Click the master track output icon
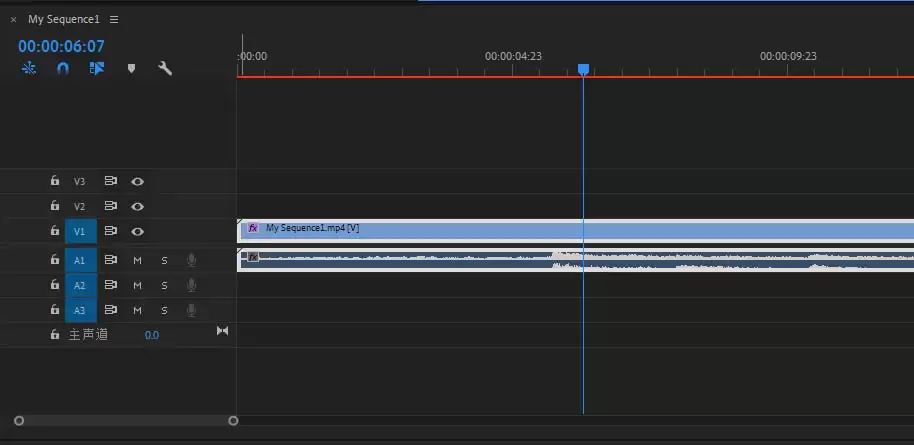The width and height of the screenshot is (914, 445). (222, 331)
